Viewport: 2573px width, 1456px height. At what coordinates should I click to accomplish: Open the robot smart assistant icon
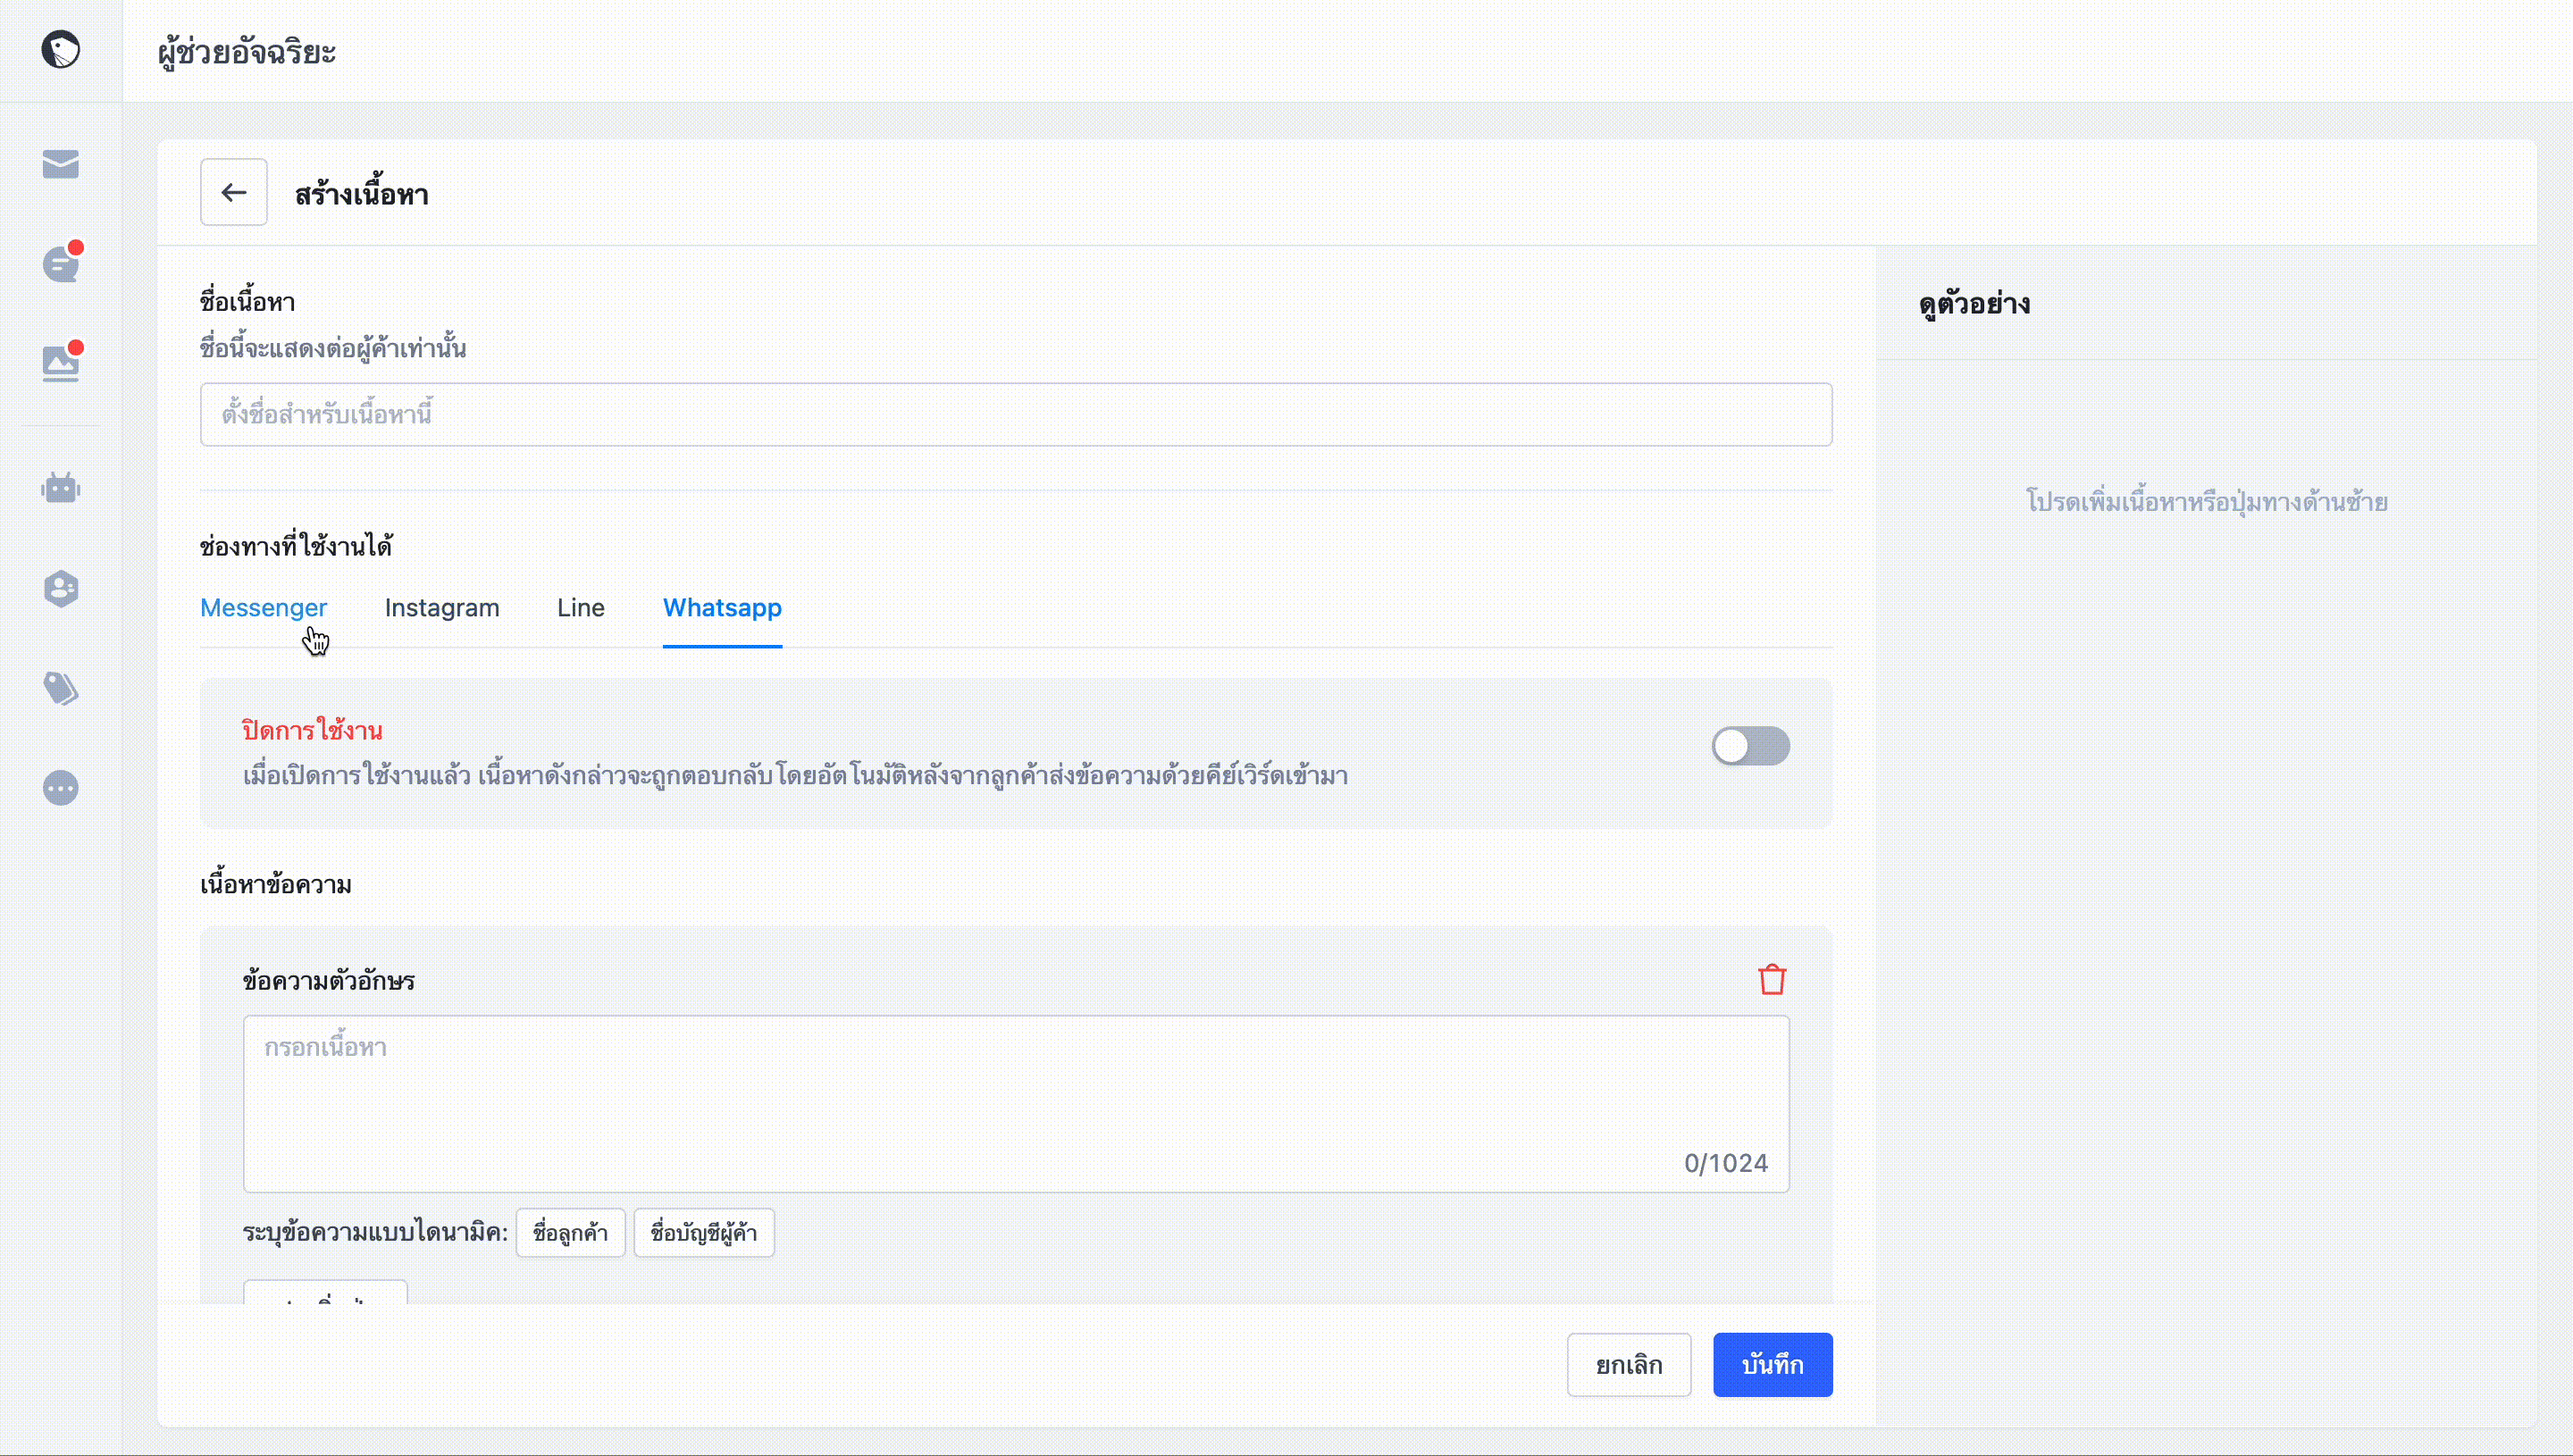(61, 488)
